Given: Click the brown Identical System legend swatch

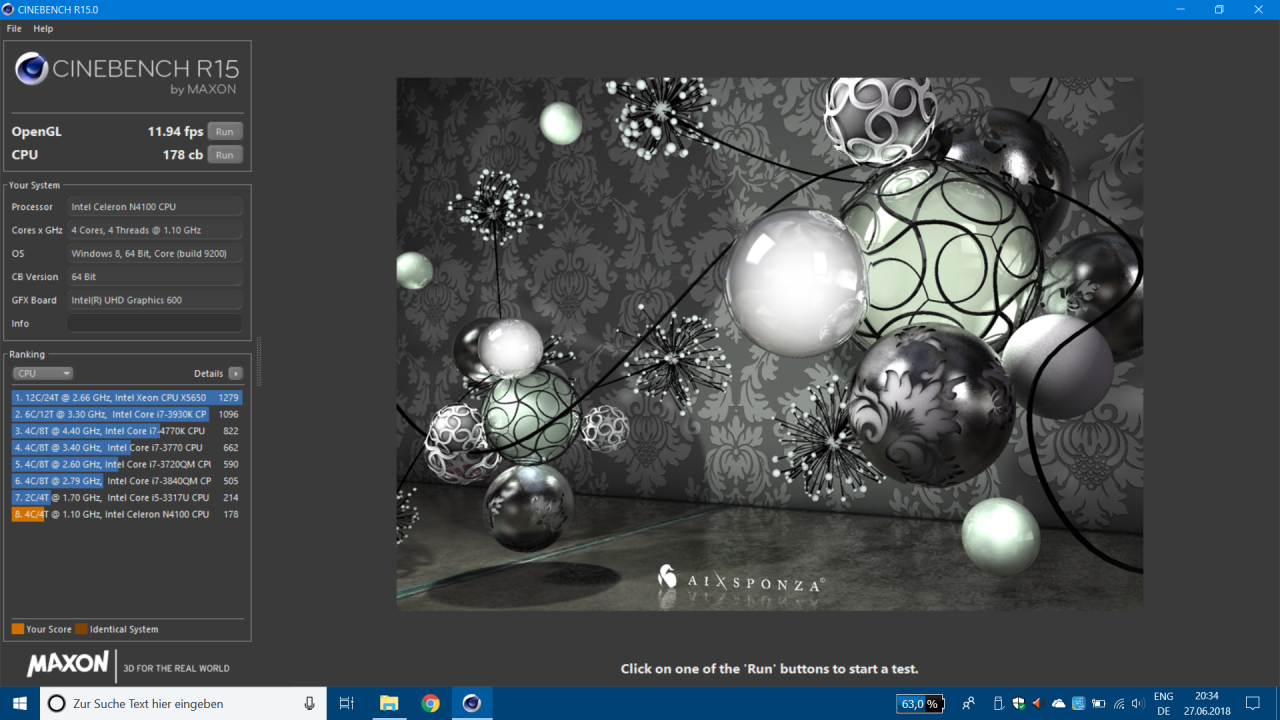Looking at the screenshot, I should pos(81,629).
